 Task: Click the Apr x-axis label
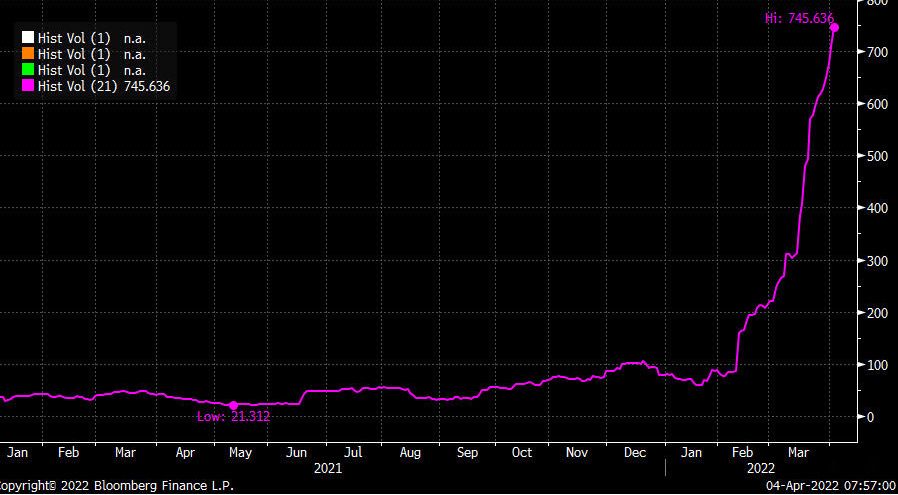tap(186, 453)
